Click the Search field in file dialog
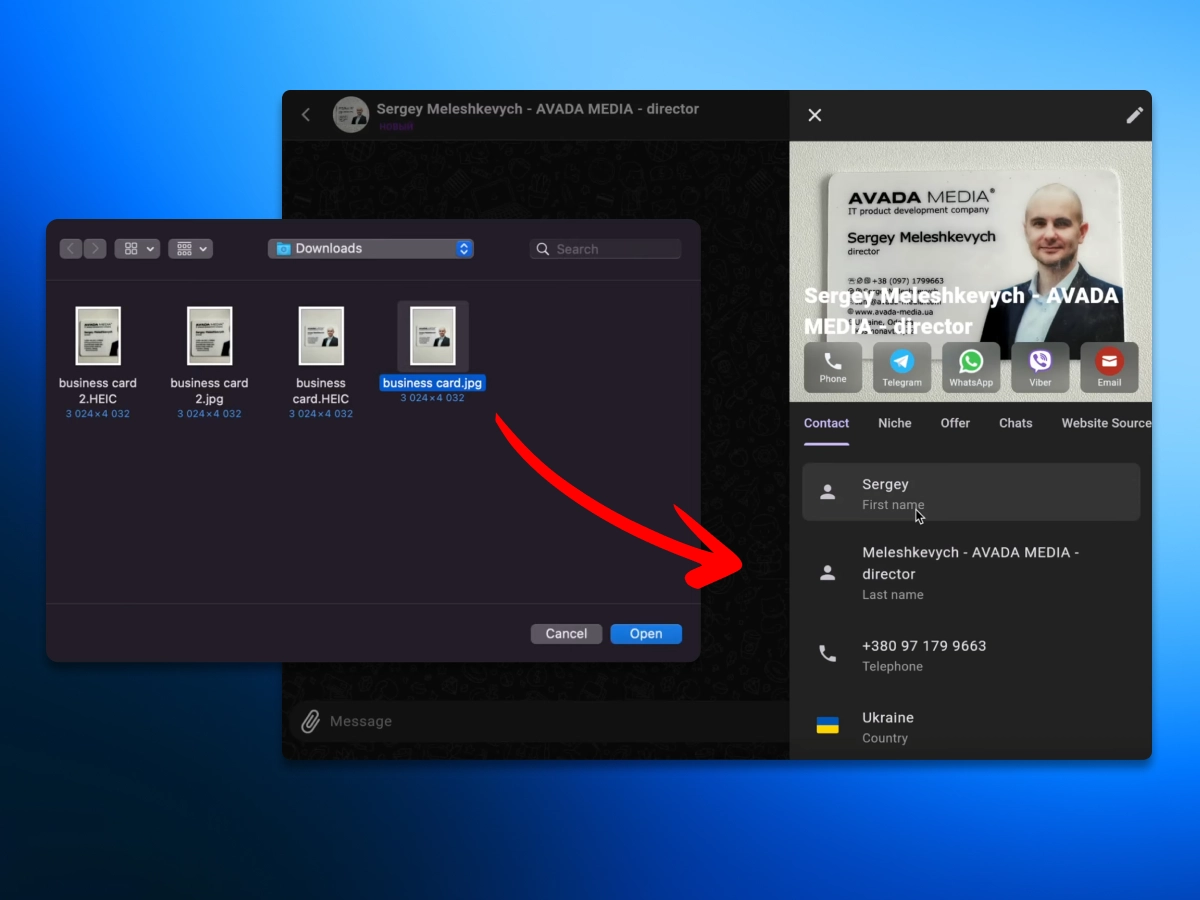The image size is (1200, 900). coord(605,249)
